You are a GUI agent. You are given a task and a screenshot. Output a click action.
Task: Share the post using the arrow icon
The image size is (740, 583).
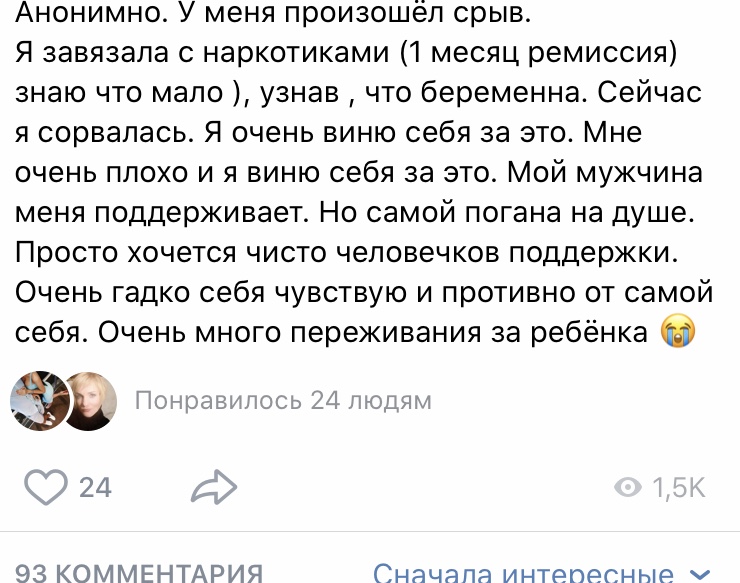click(x=212, y=487)
